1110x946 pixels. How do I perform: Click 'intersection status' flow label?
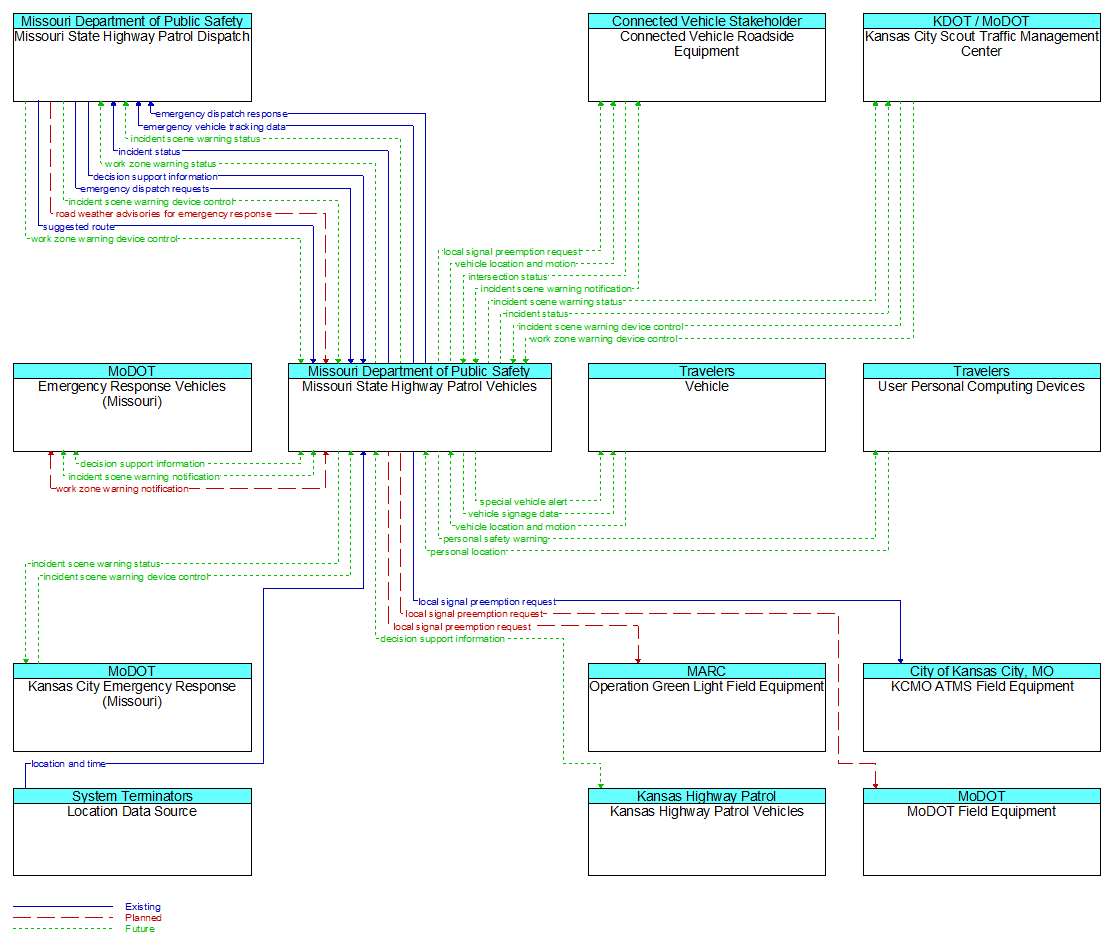[x=508, y=277]
